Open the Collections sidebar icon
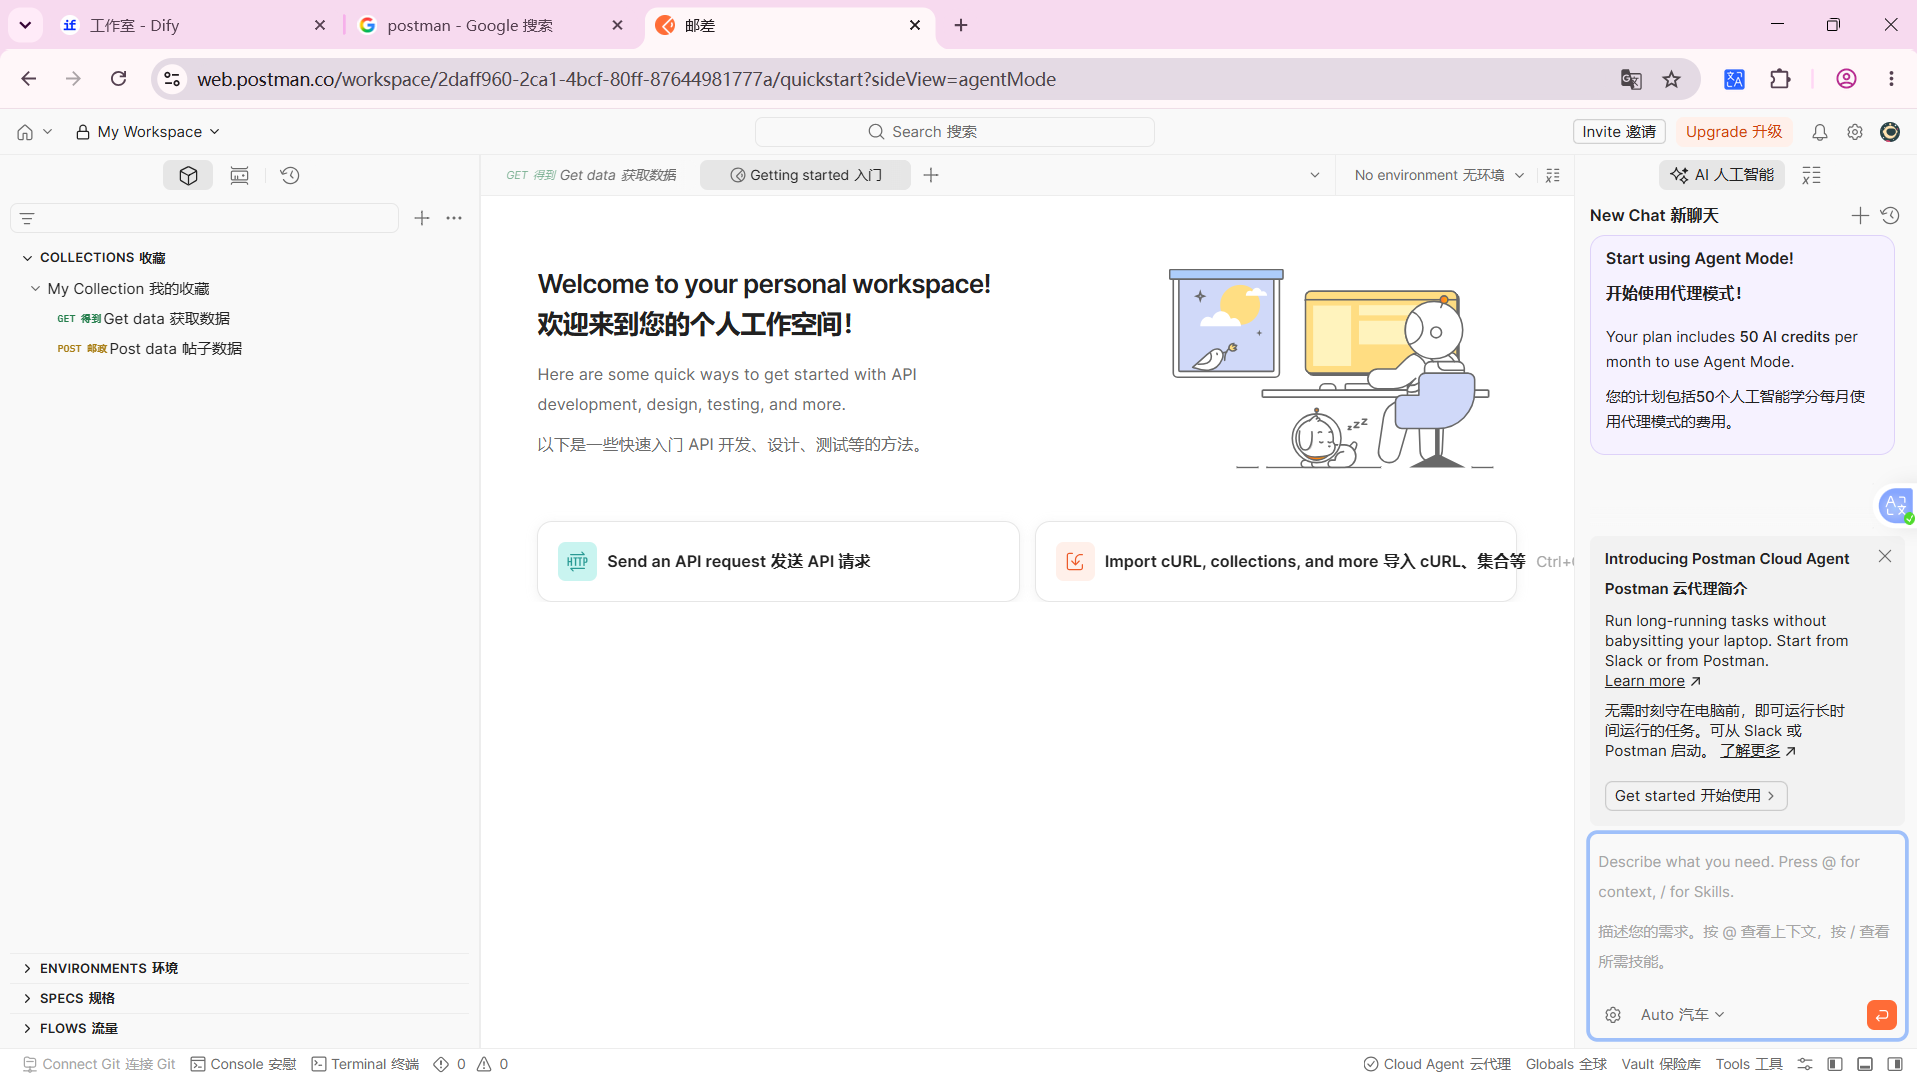Image resolution: width=1917 pixels, height=1077 pixels. 188,175
